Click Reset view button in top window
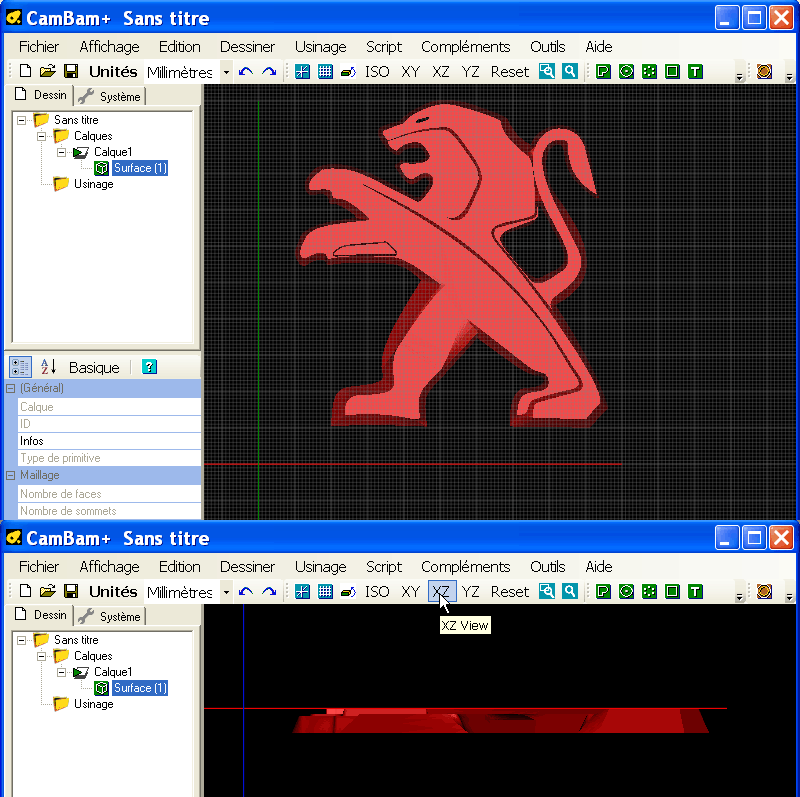 click(x=510, y=72)
